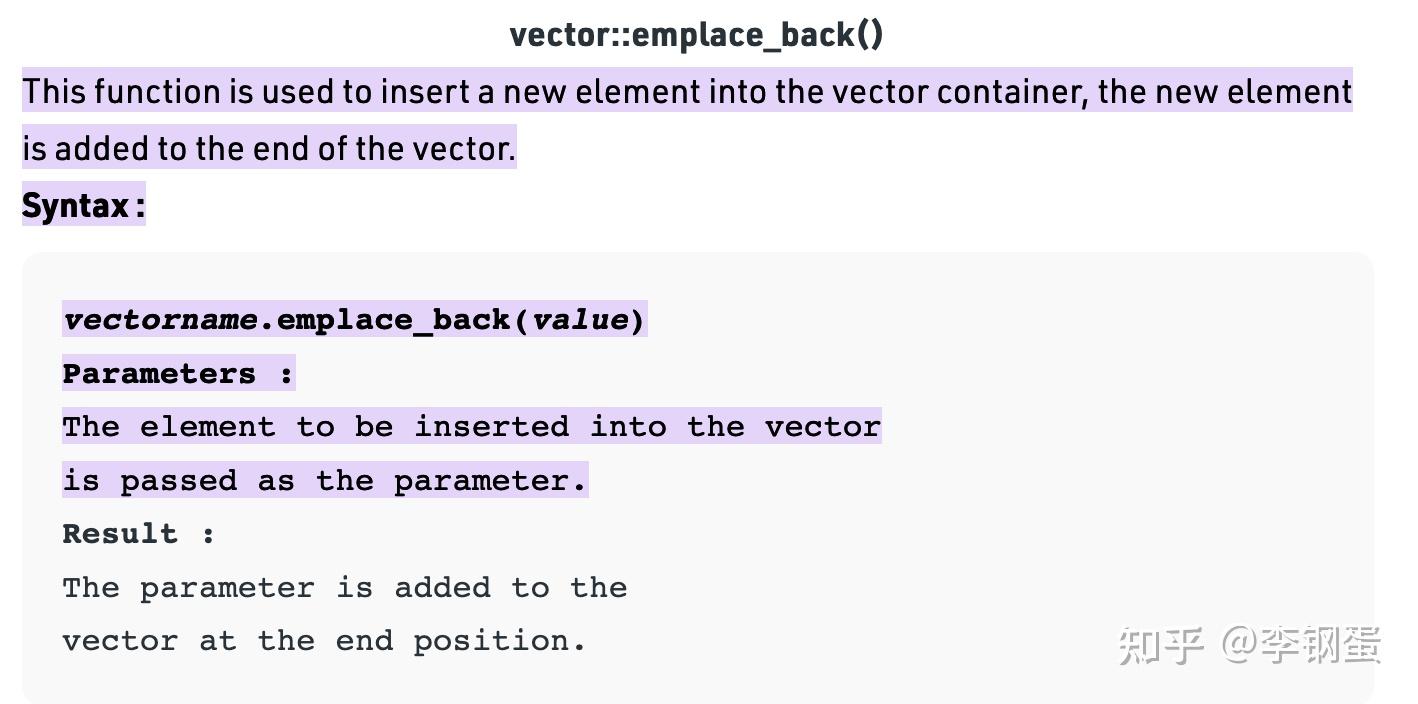The image size is (1418, 704).
Task: Click the 知乎 logo watermark
Action: (1160, 644)
